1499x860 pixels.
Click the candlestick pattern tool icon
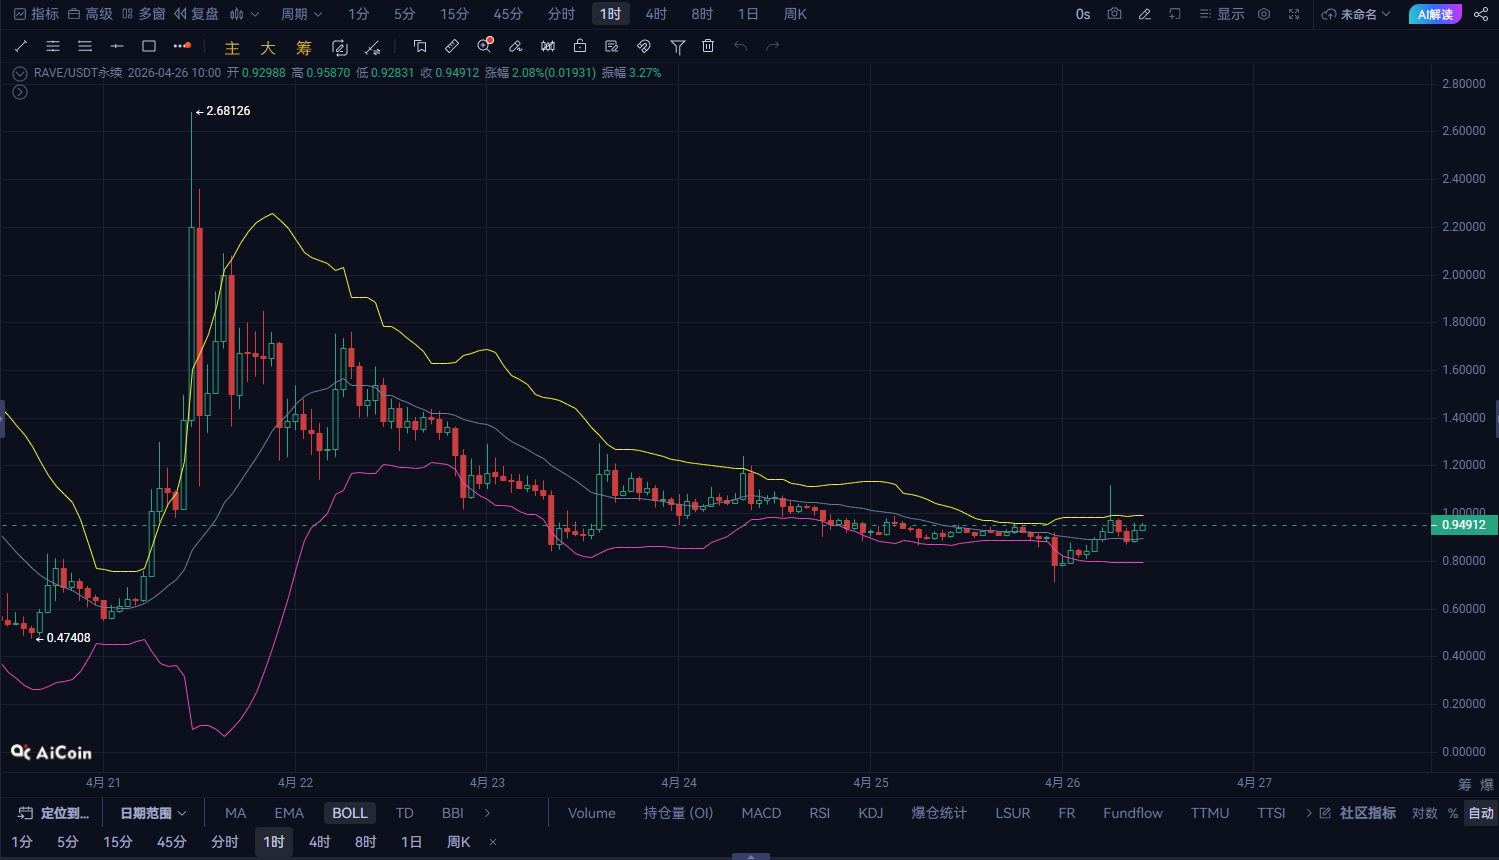(548, 46)
